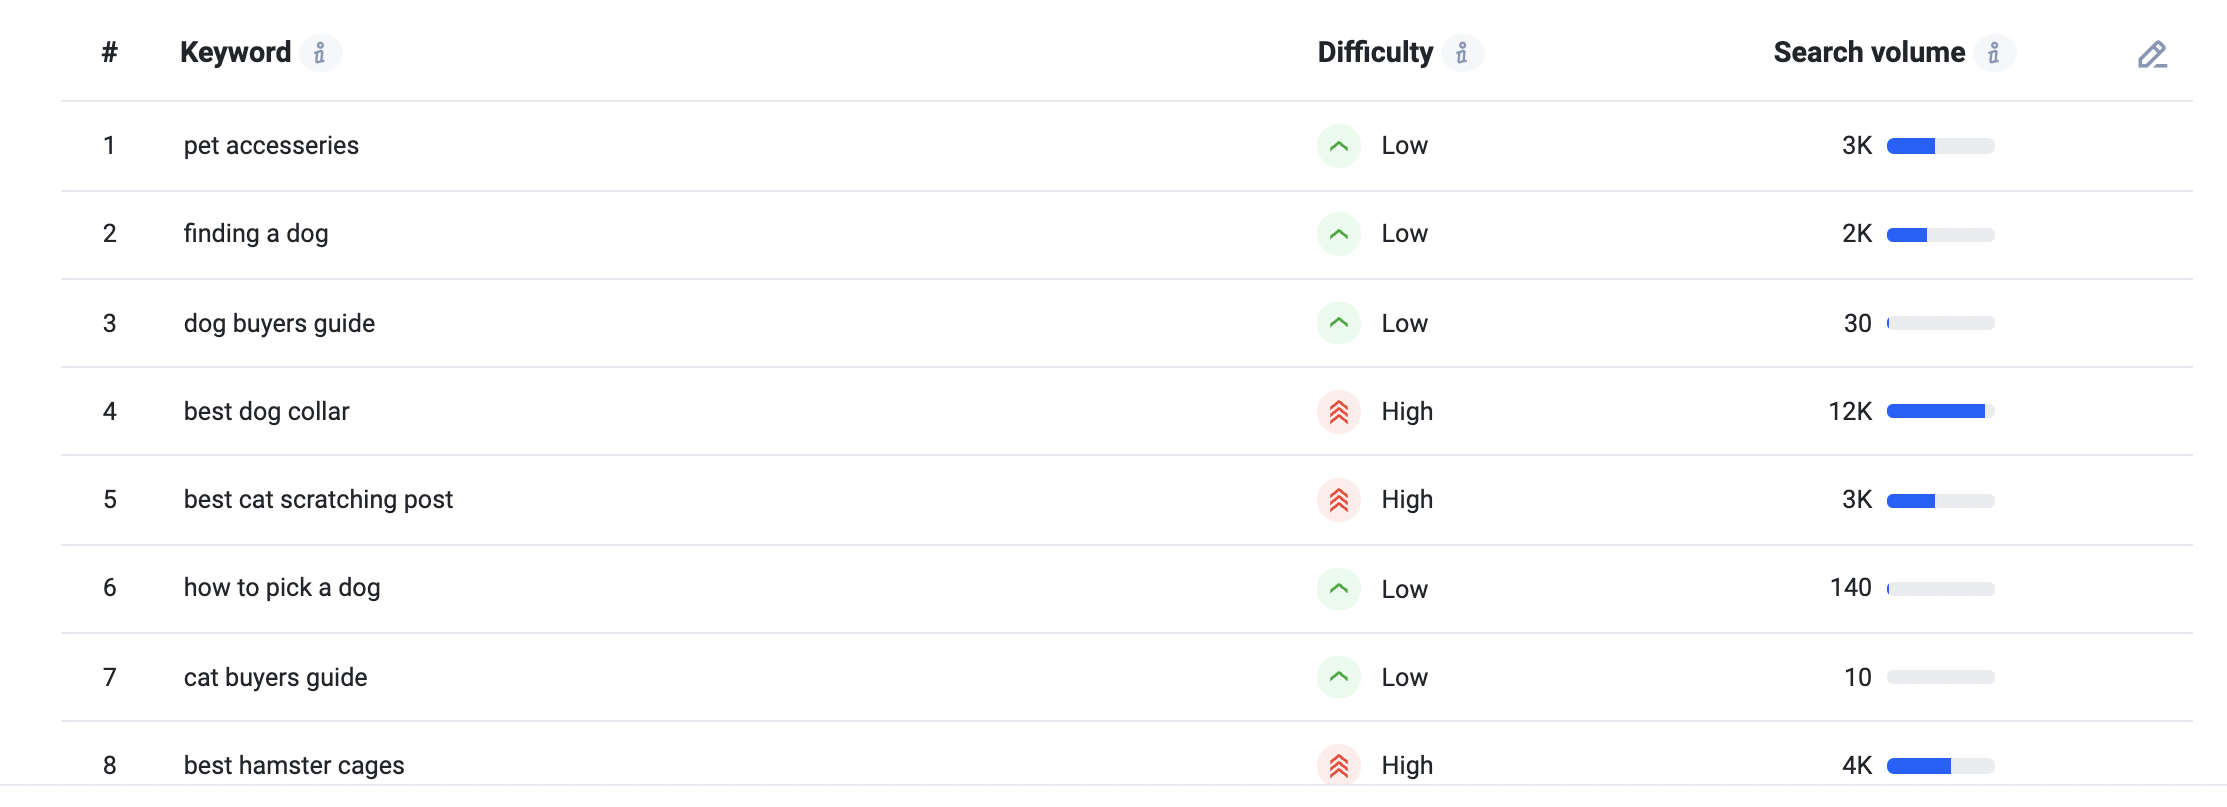Screen dimensions: 2227x807
Task: Select the keyword 'dog buyers guide'
Action: [x=279, y=324]
